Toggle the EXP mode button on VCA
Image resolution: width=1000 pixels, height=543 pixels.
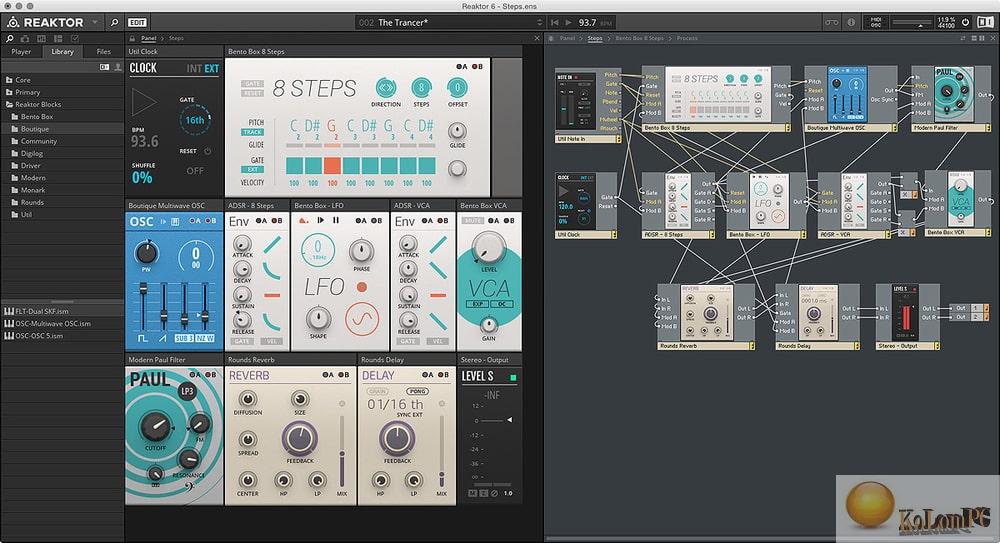coord(477,304)
